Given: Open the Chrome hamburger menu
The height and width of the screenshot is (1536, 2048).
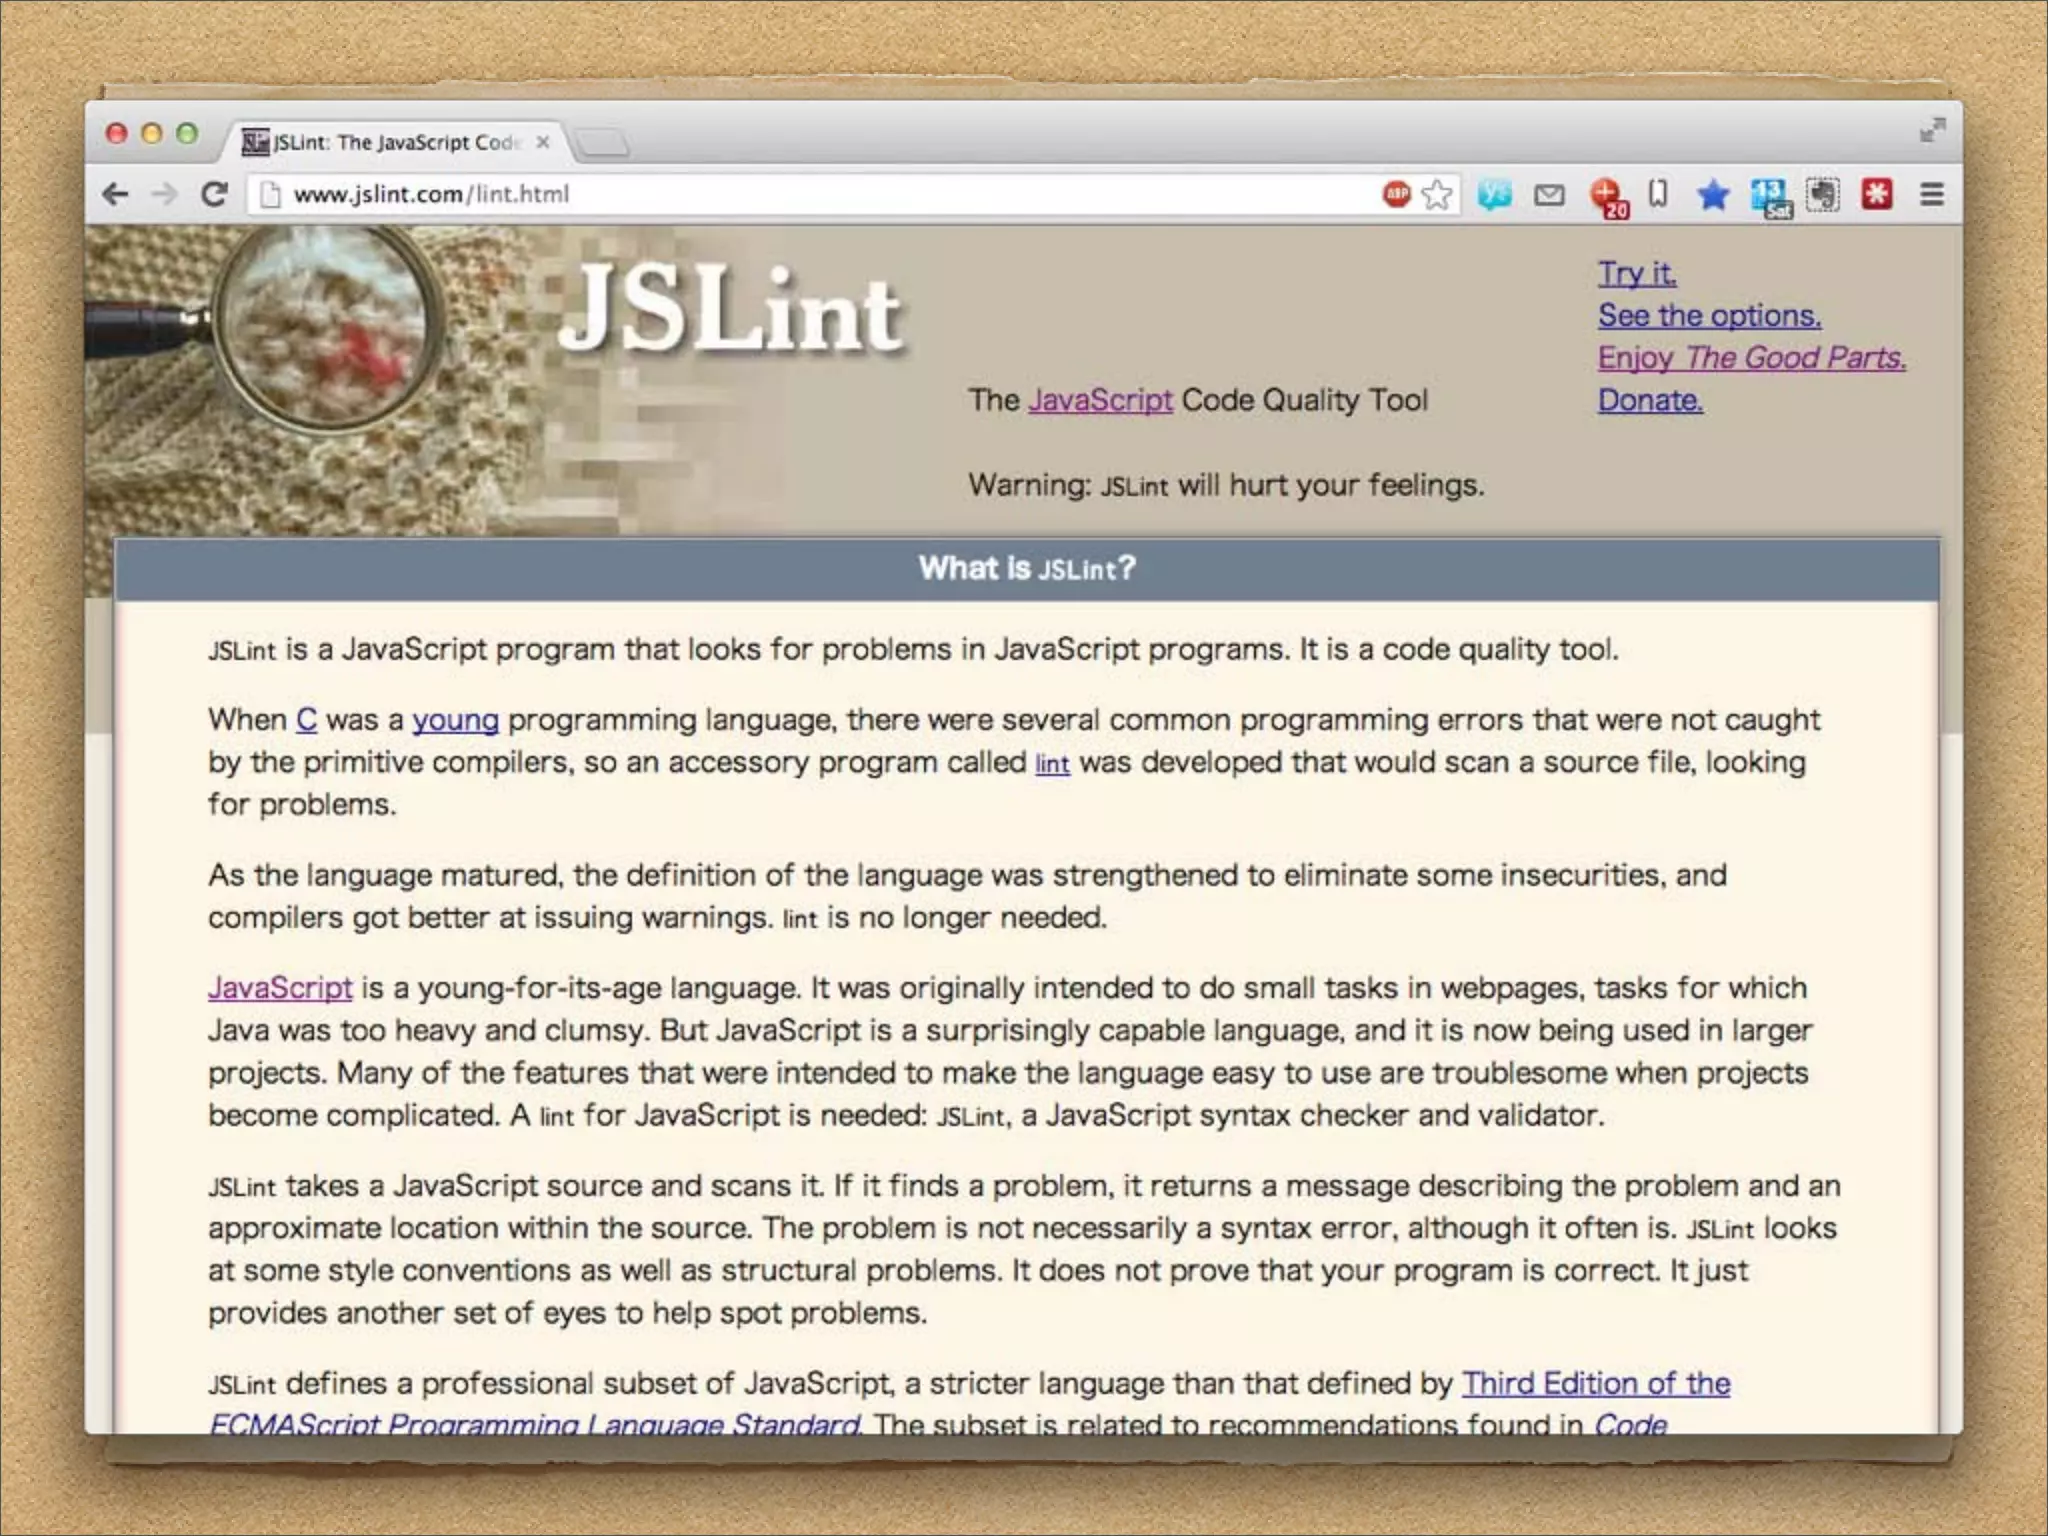Looking at the screenshot, I should tap(1932, 194).
